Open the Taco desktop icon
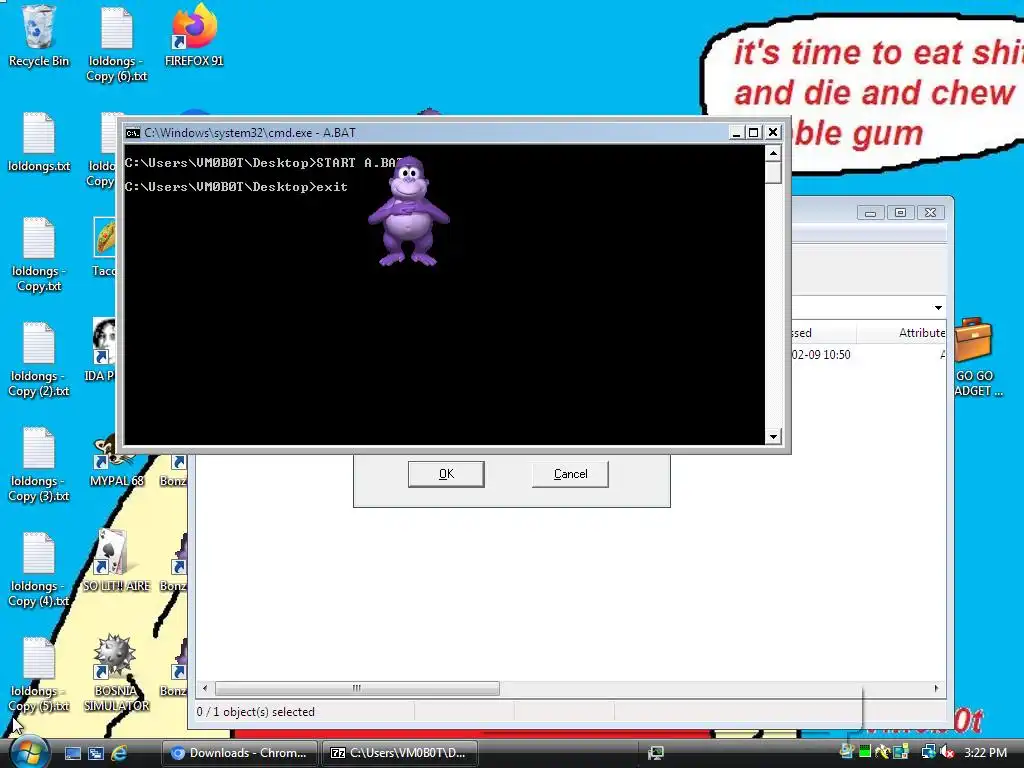The width and height of the screenshot is (1024, 768). pyautogui.click(x=104, y=247)
